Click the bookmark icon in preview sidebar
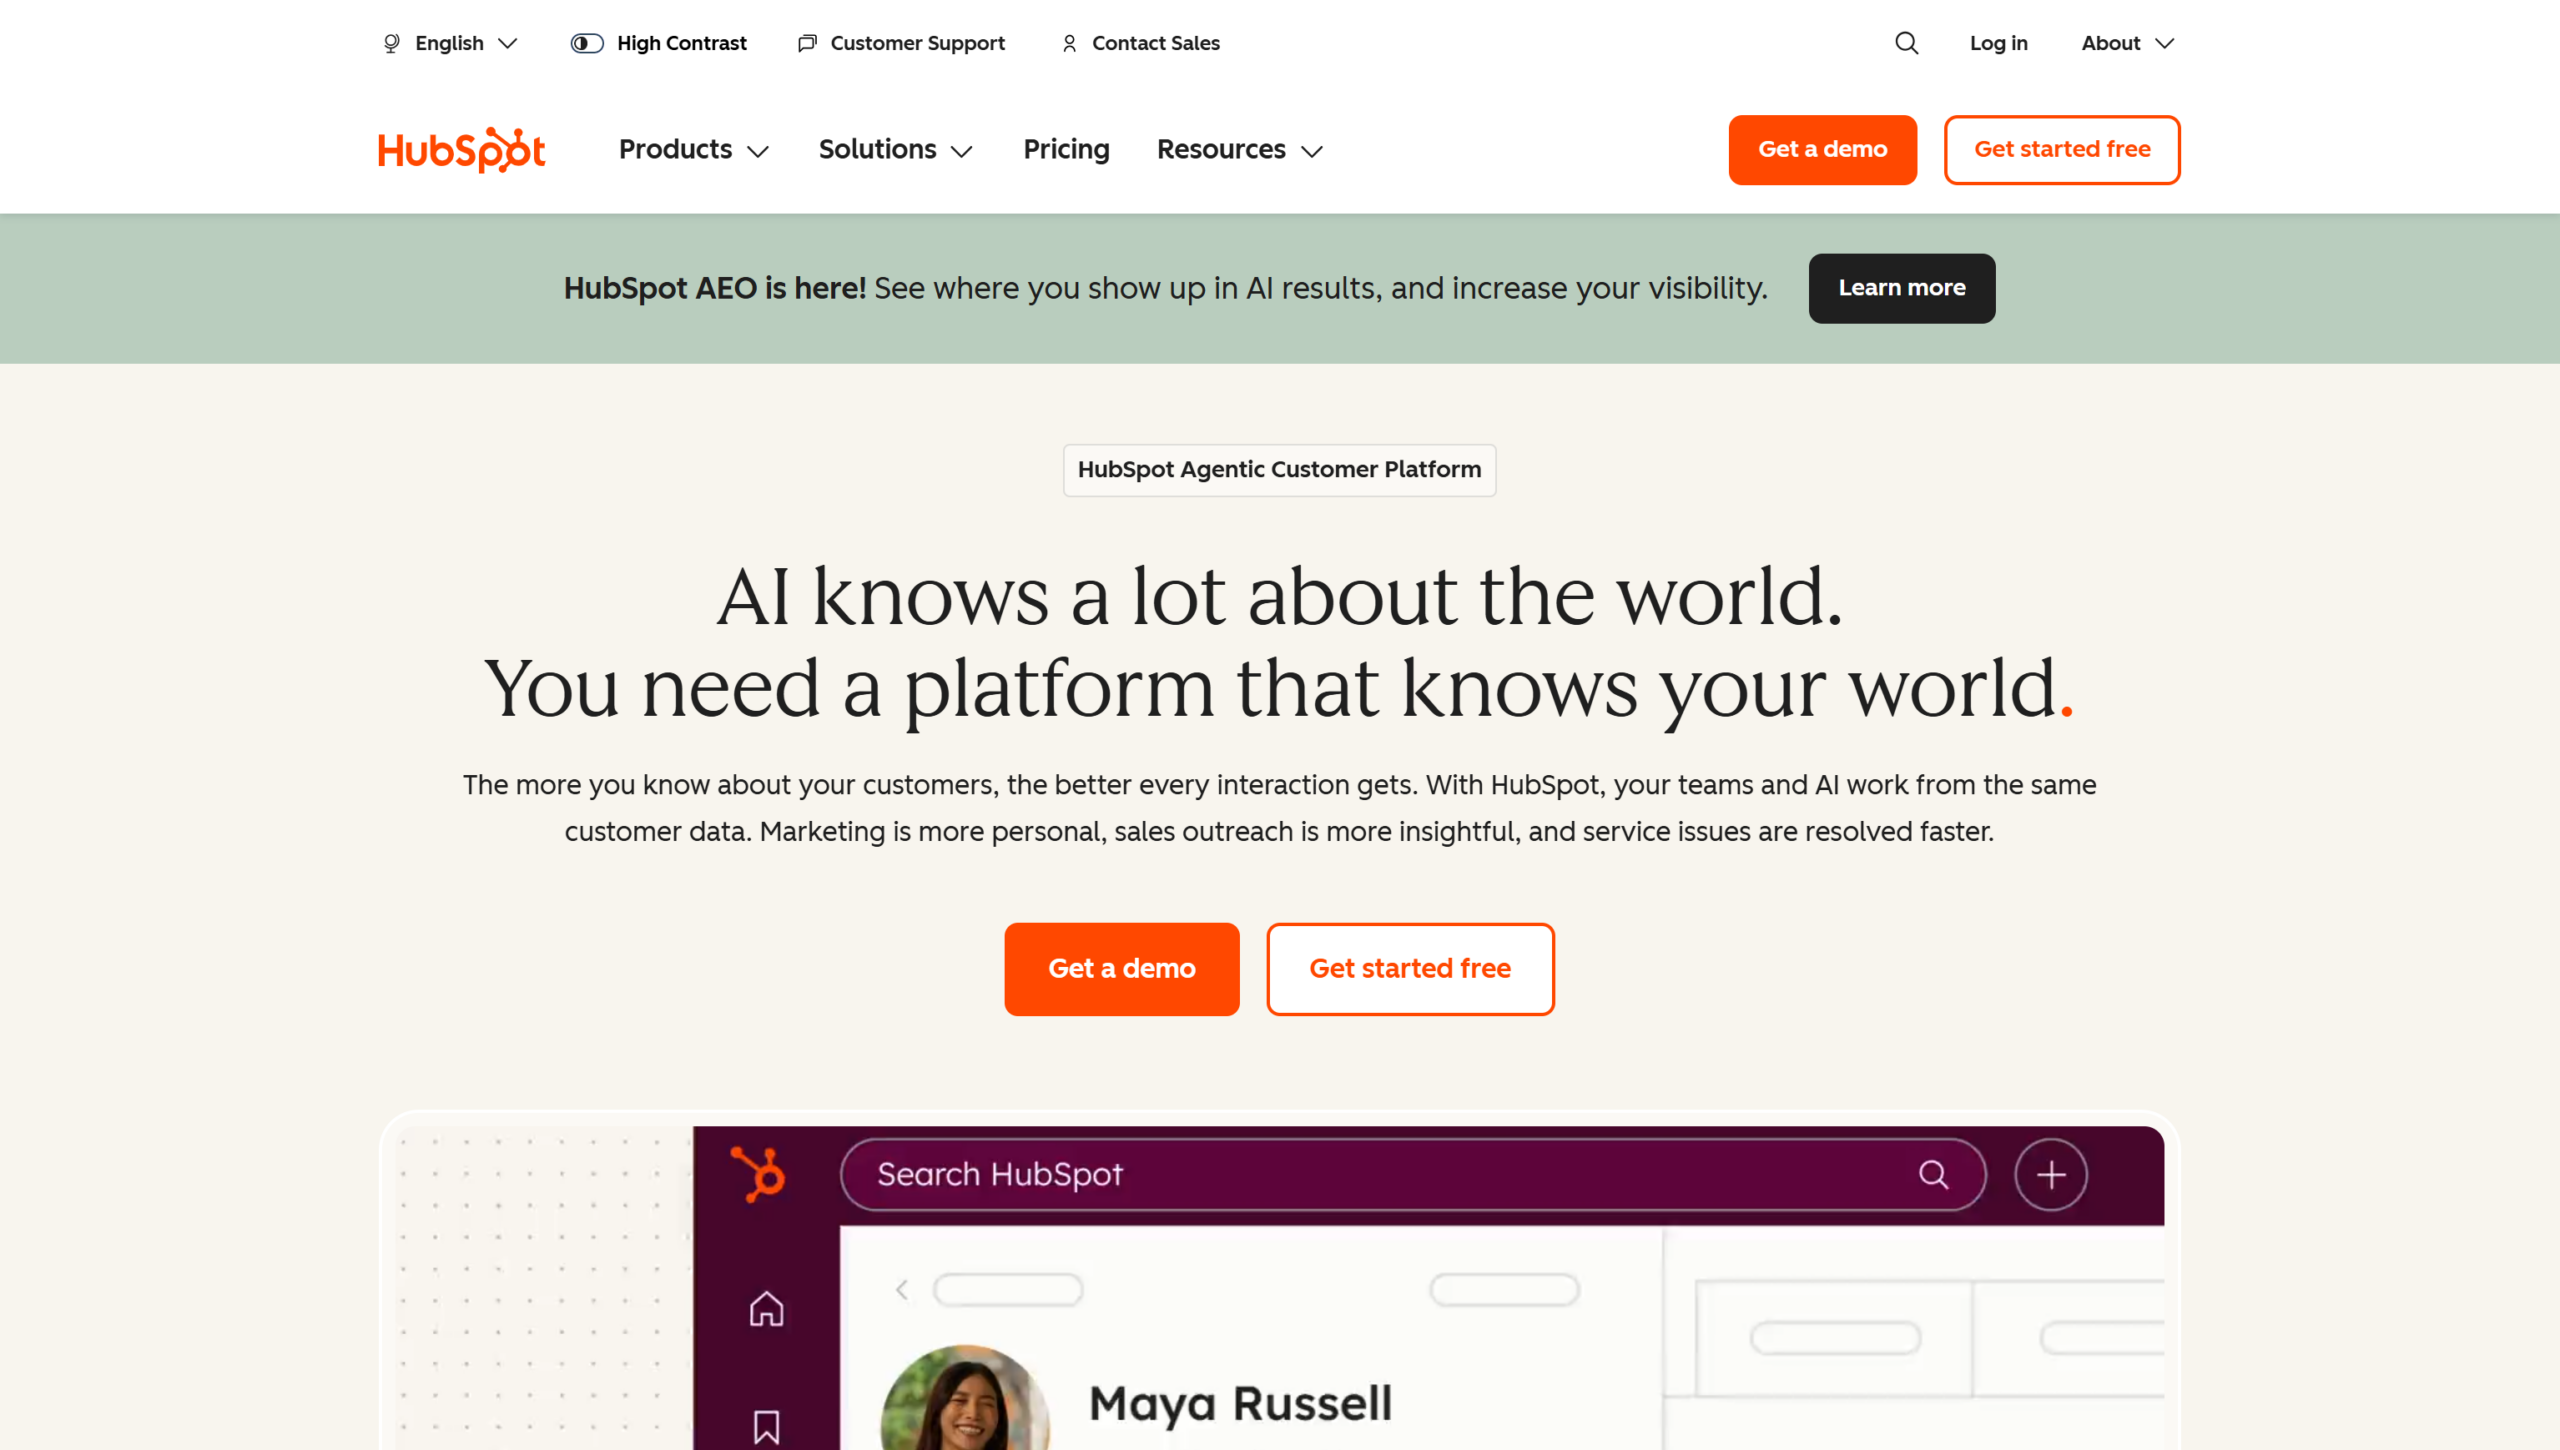Viewport: 2560px width, 1450px height. click(x=767, y=1427)
